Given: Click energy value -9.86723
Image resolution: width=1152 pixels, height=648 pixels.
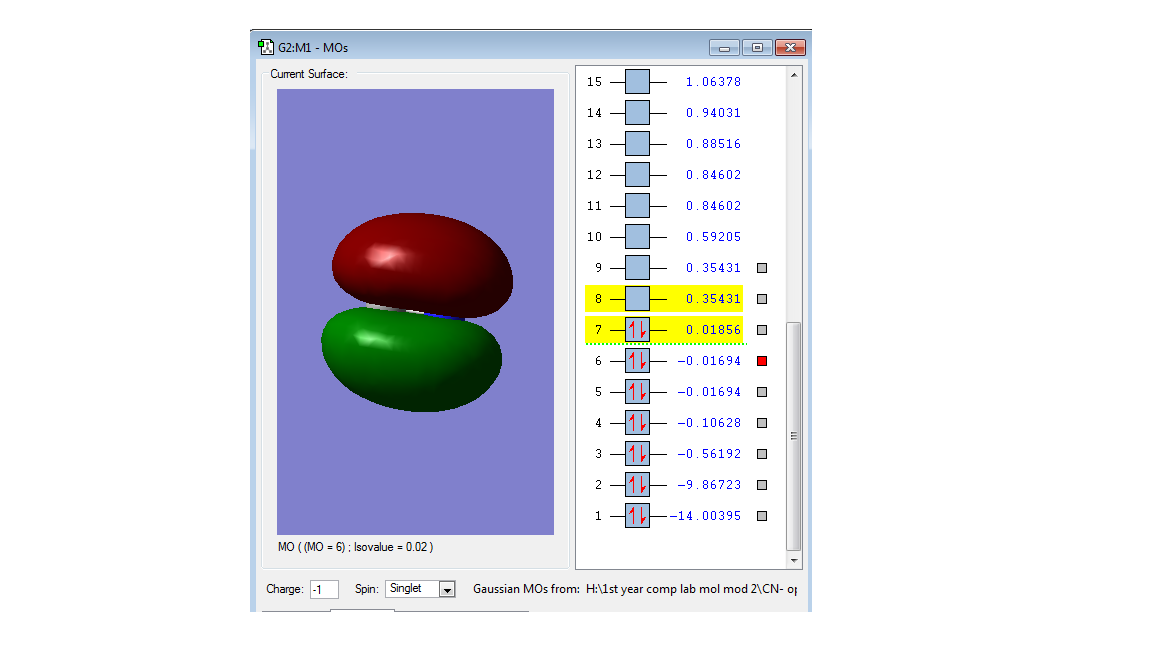Looking at the screenshot, I should [x=709, y=485].
